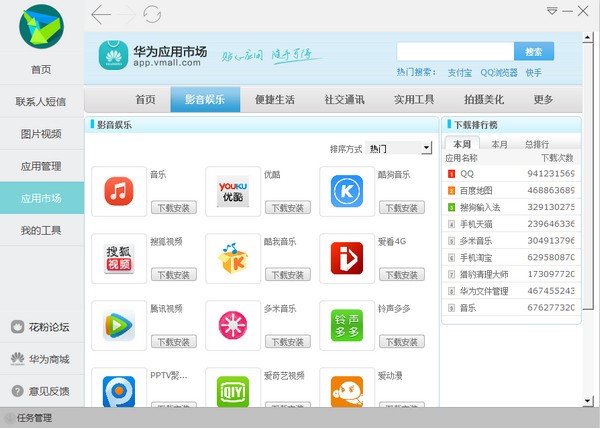Switch ranking to 本月 tab
Viewport: 601px width, 430px height.
(x=499, y=144)
